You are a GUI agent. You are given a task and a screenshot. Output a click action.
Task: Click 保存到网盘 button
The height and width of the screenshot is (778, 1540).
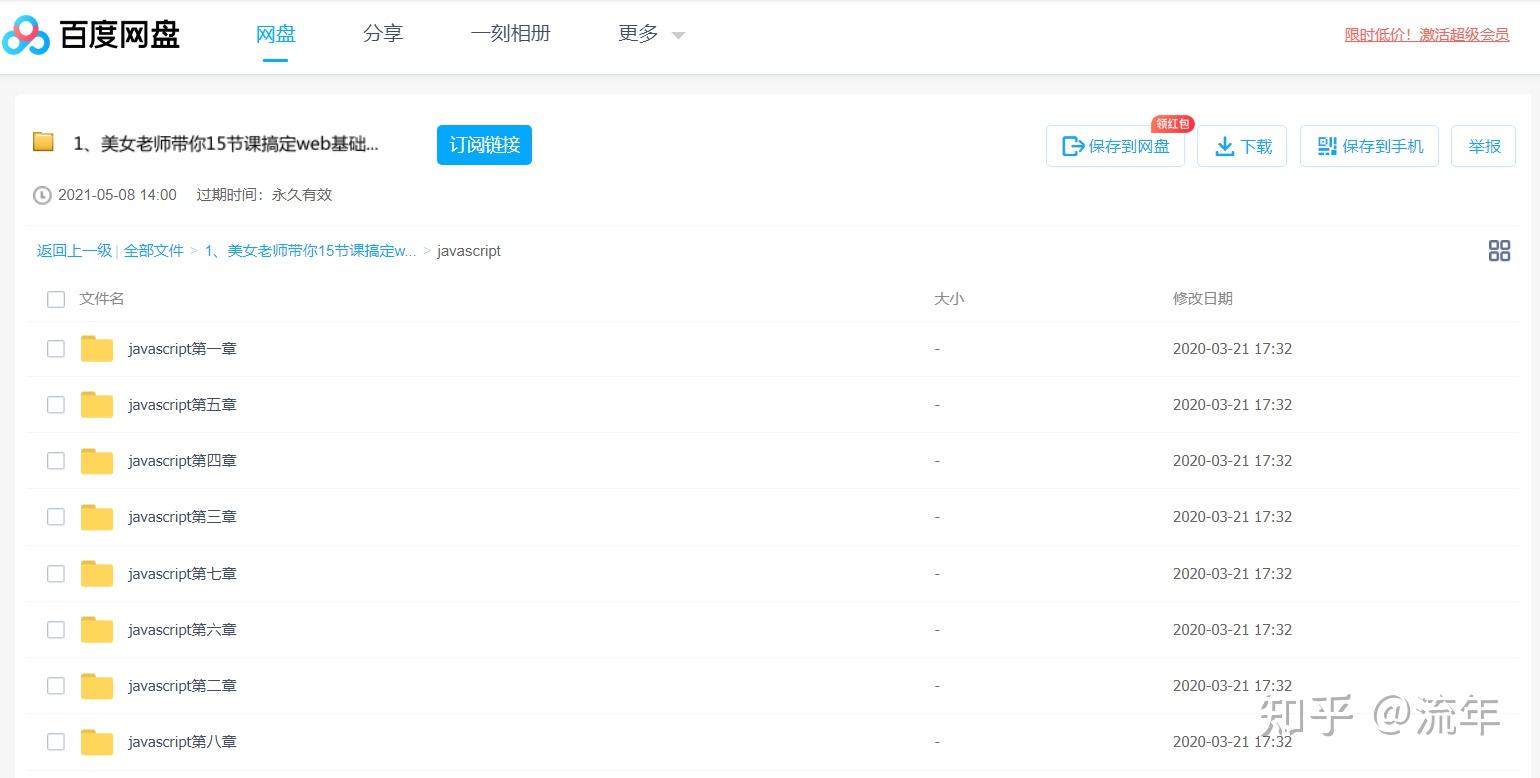[1115, 146]
